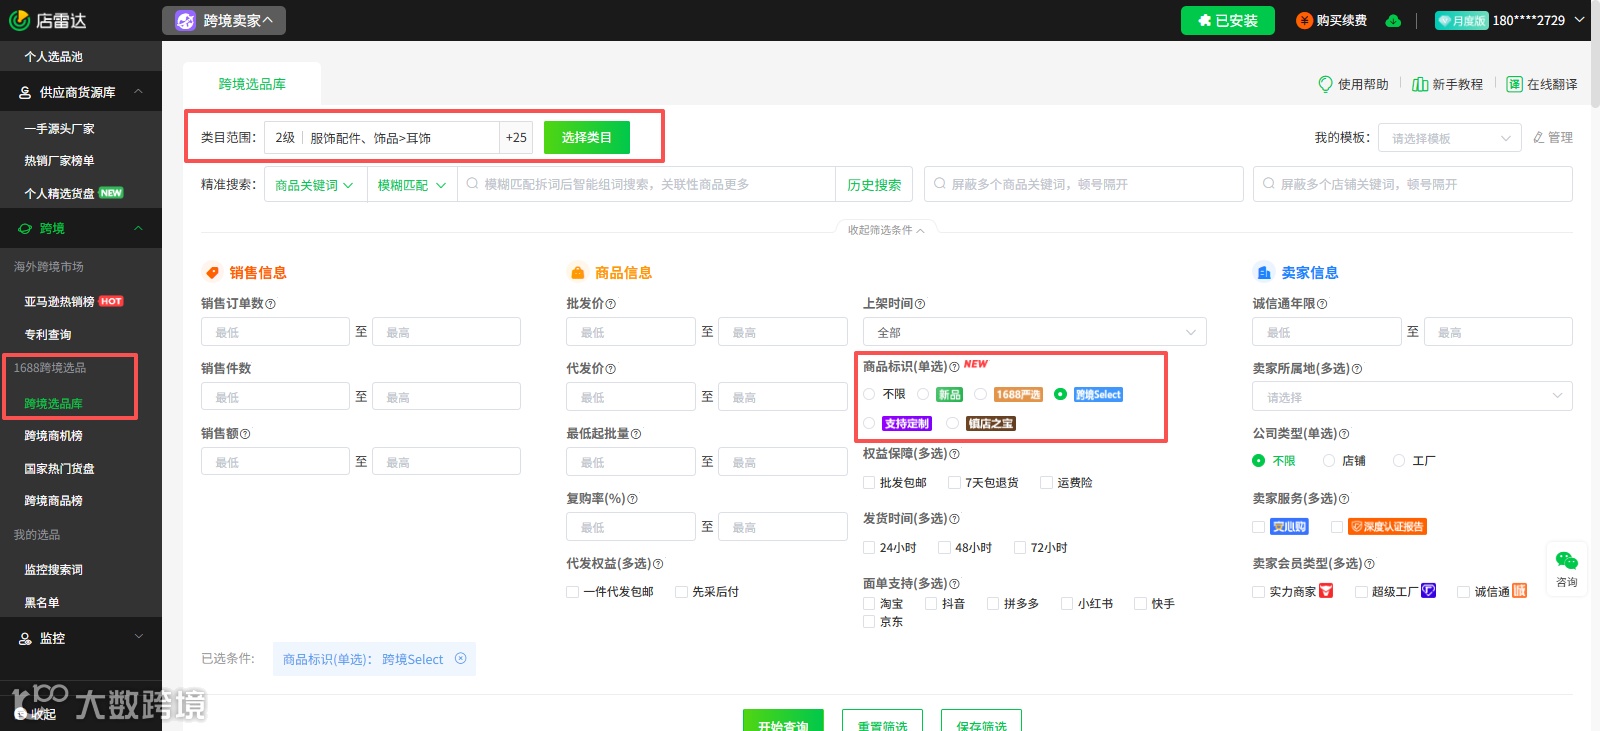The image size is (1600, 731).
Task: Open 新手教程 tutorial book icon
Action: [x=1419, y=84]
